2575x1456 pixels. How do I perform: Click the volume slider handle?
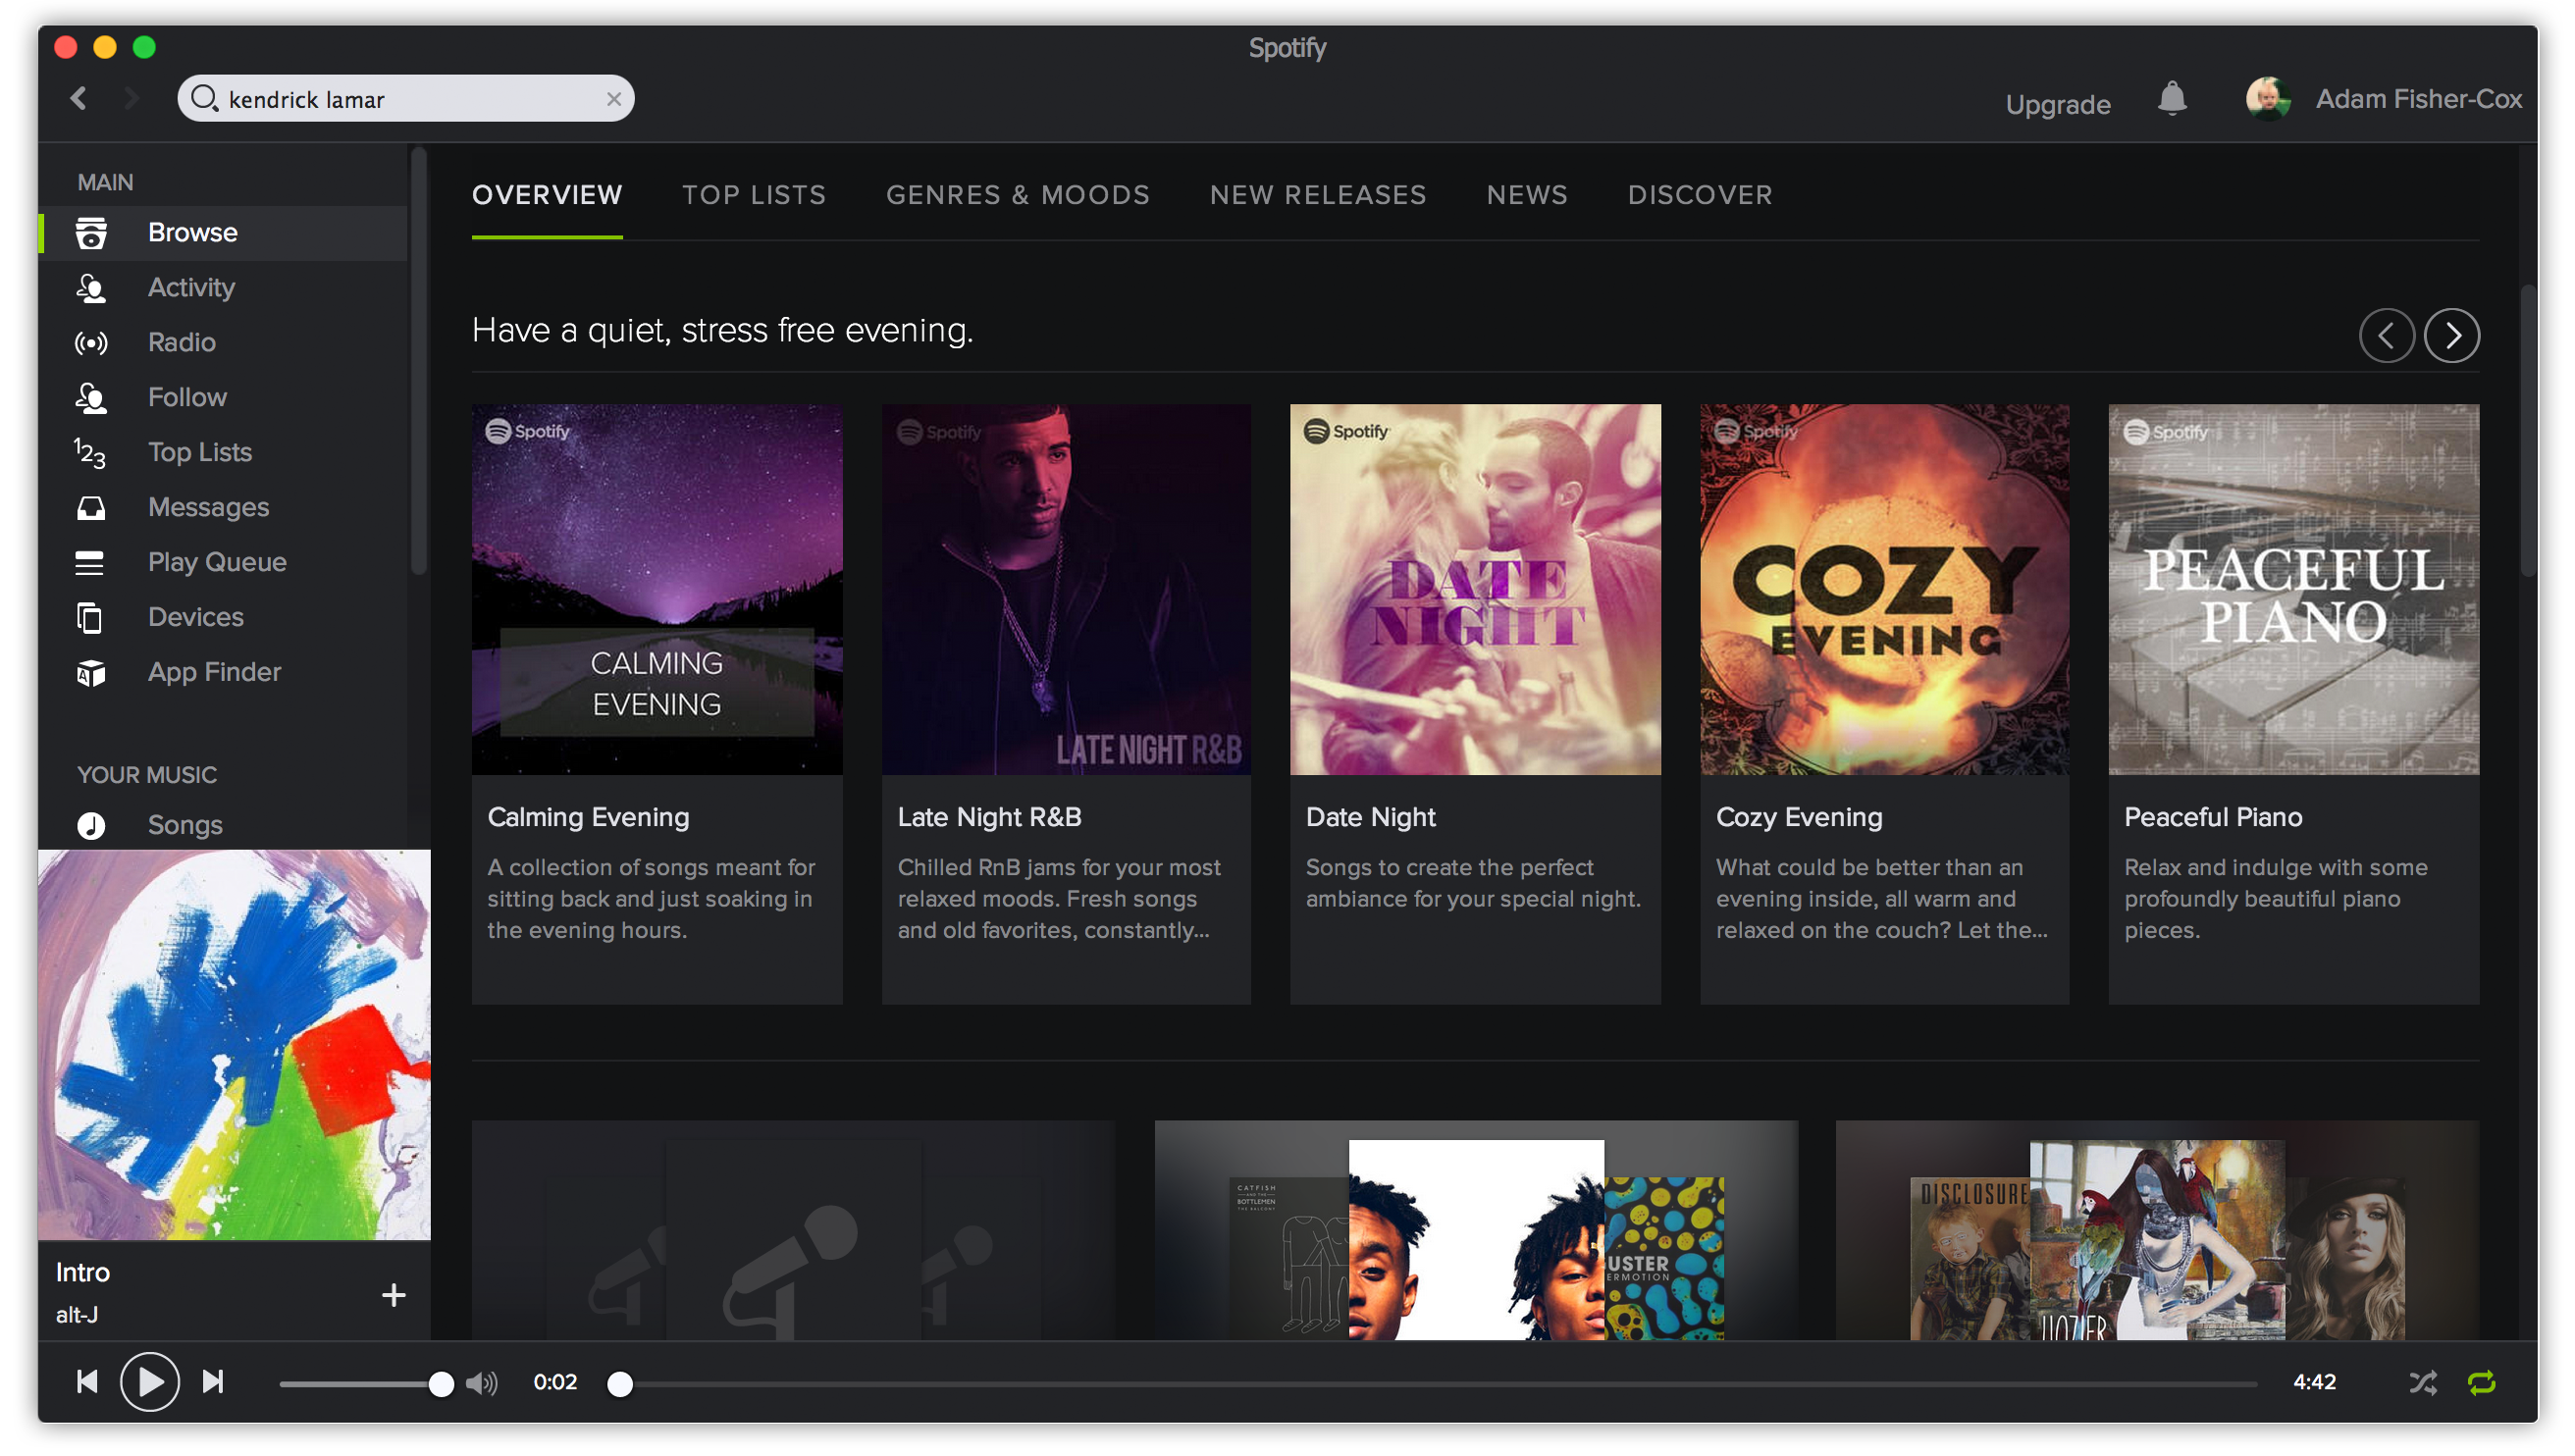pyautogui.click(x=441, y=1383)
